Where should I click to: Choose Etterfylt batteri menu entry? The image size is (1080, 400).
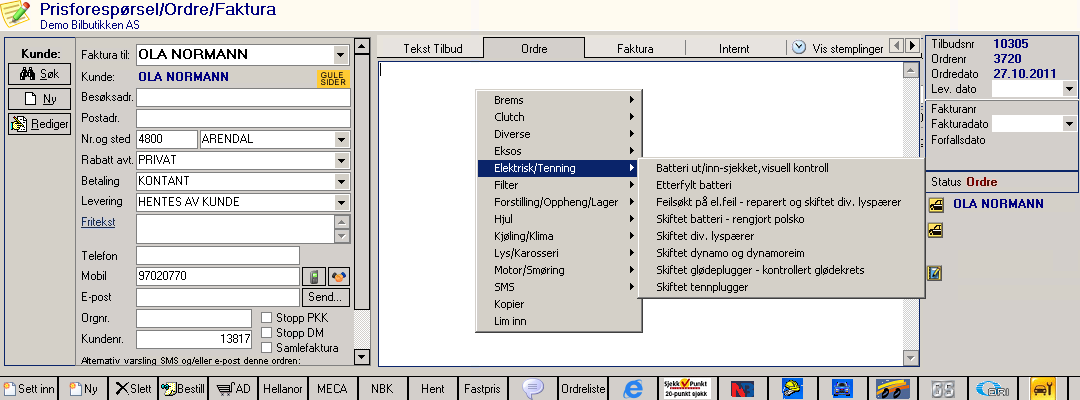(780, 185)
